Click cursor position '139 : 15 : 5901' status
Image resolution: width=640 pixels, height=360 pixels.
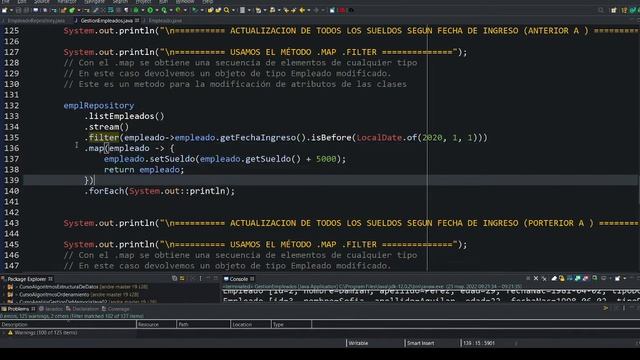point(479,343)
